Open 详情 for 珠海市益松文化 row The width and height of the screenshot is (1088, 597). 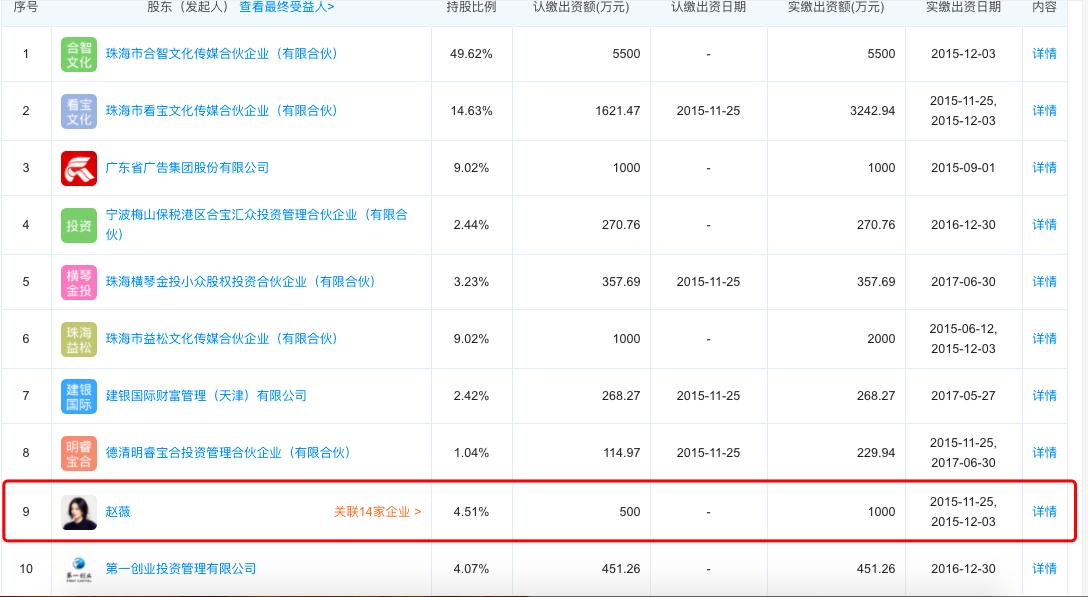coord(1044,339)
